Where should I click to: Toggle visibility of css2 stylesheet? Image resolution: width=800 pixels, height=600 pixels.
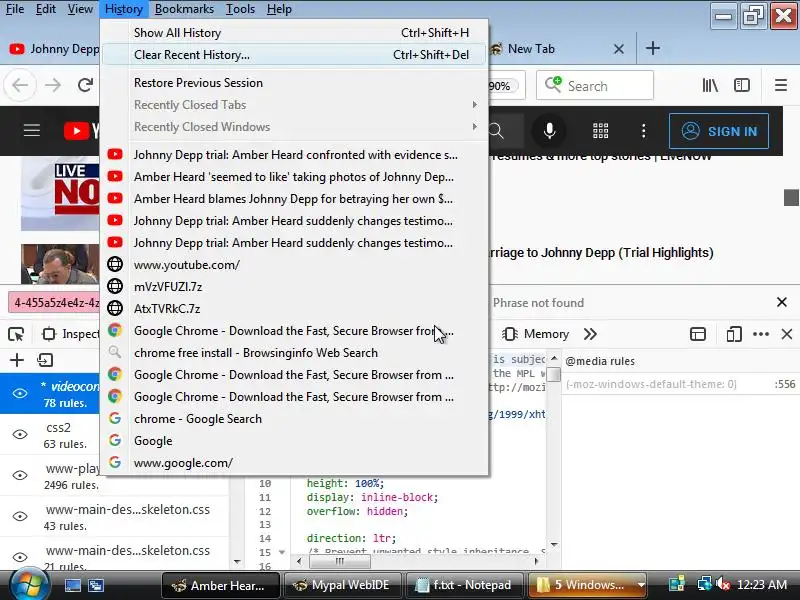pyautogui.click(x=20, y=434)
